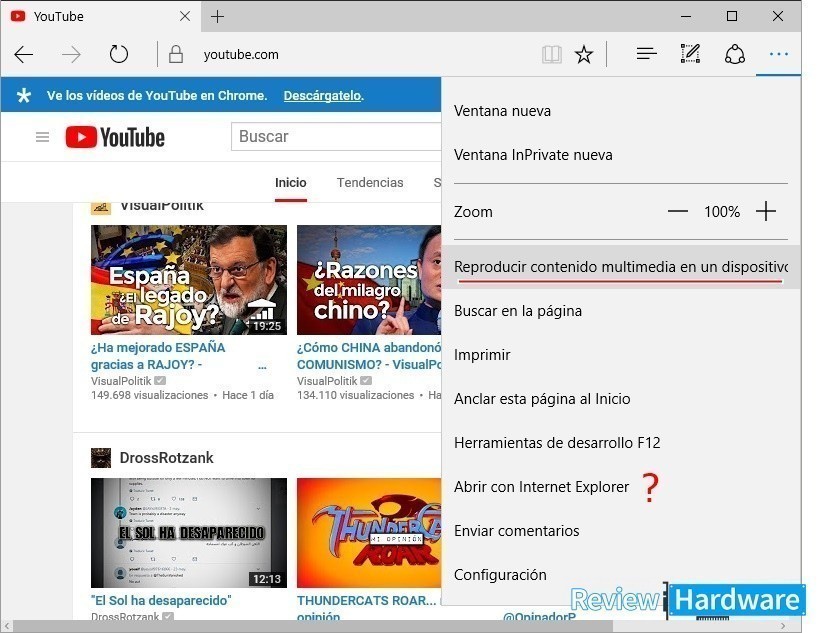Open a new tab with plus button
The image size is (819, 633).
tap(217, 17)
